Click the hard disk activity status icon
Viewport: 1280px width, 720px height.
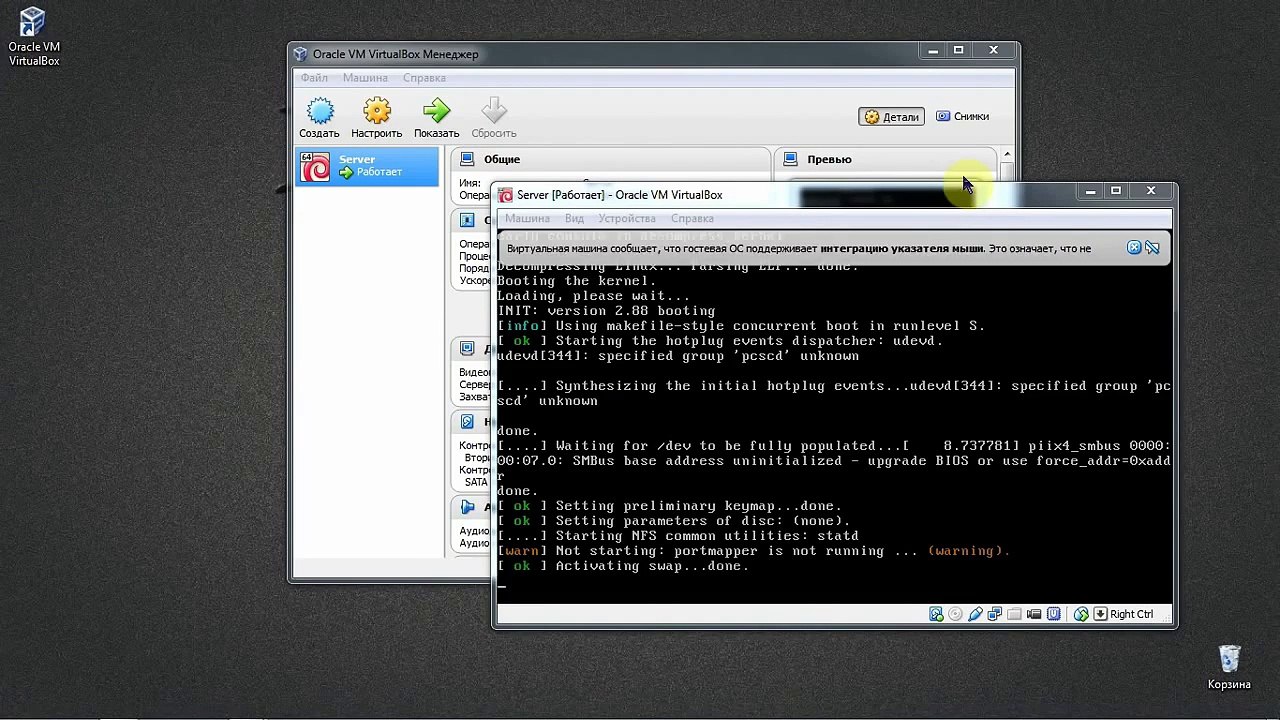(x=936, y=614)
